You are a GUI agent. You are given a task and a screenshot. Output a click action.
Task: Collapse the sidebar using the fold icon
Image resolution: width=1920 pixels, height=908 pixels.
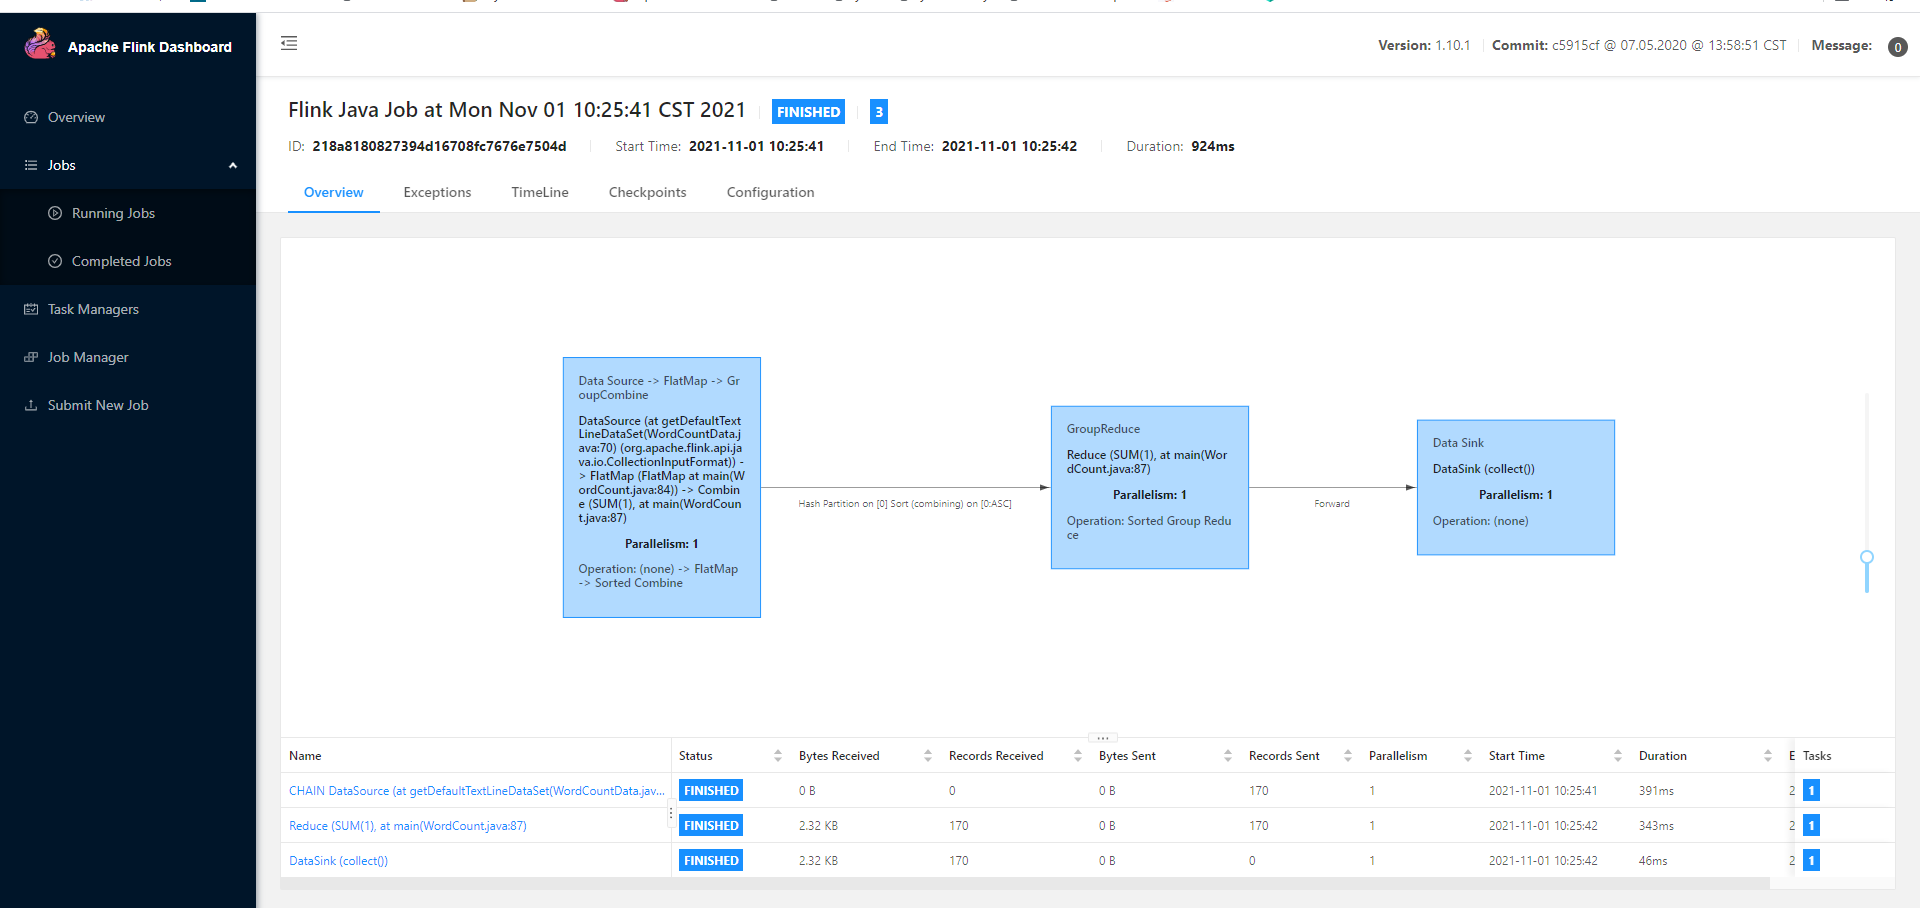pos(289,43)
